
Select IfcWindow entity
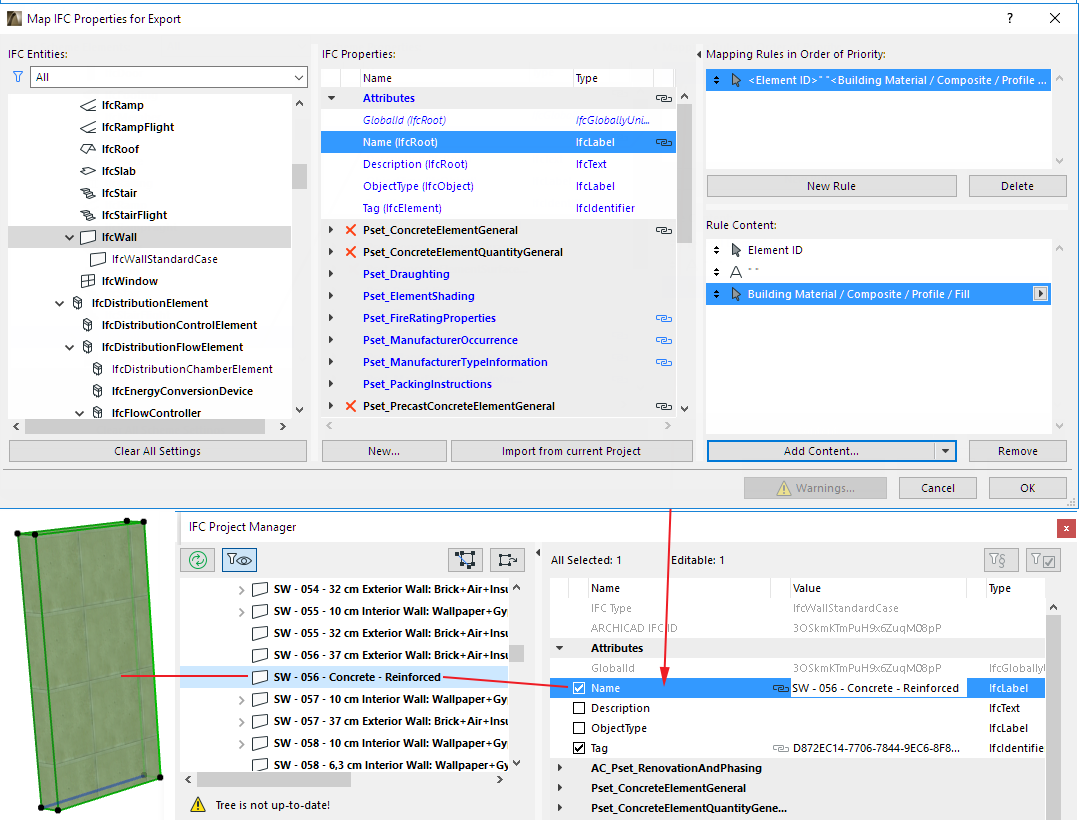[x=129, y=281]
